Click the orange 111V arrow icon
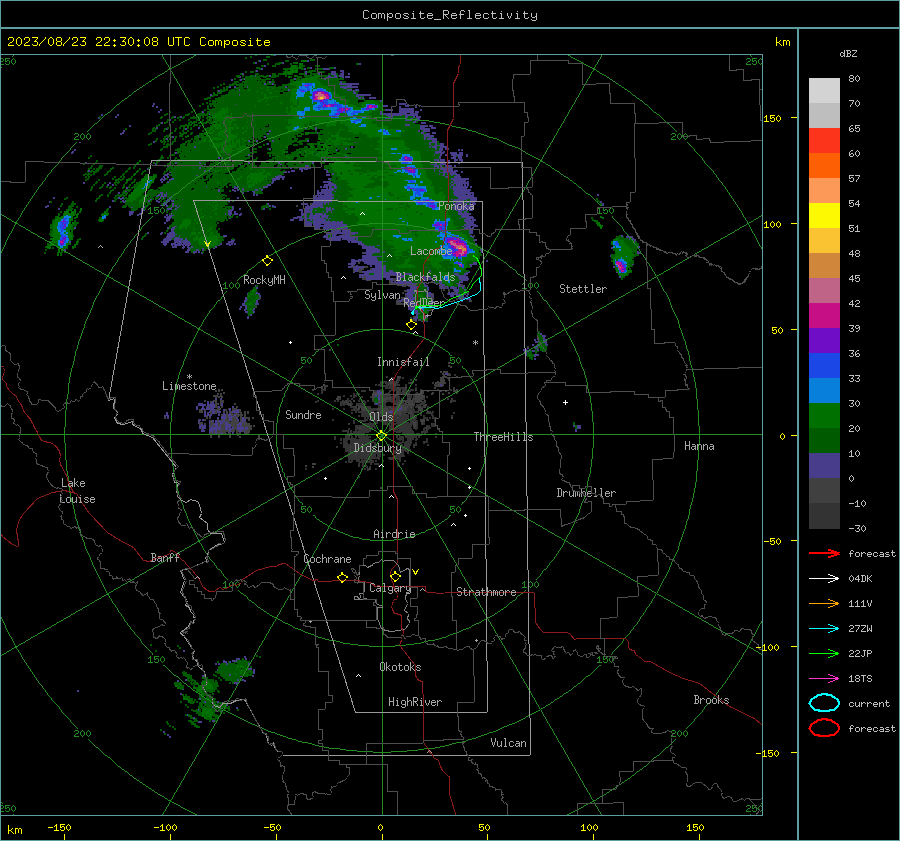The width and height of the screenshot is (900, 841). coord(824,603)
